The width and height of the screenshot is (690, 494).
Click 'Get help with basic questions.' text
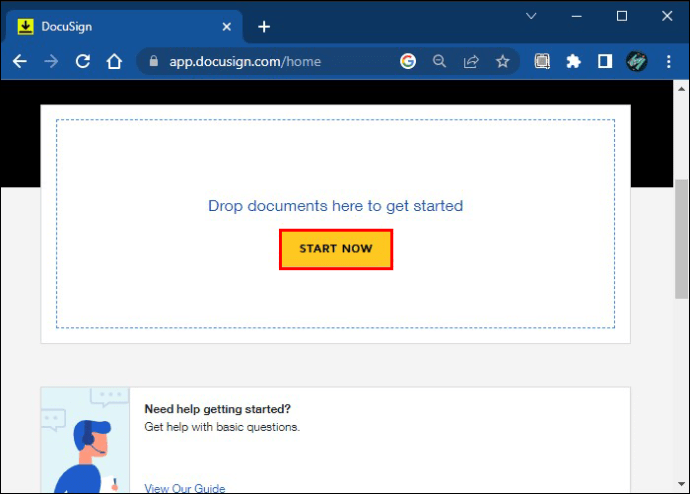222,427
